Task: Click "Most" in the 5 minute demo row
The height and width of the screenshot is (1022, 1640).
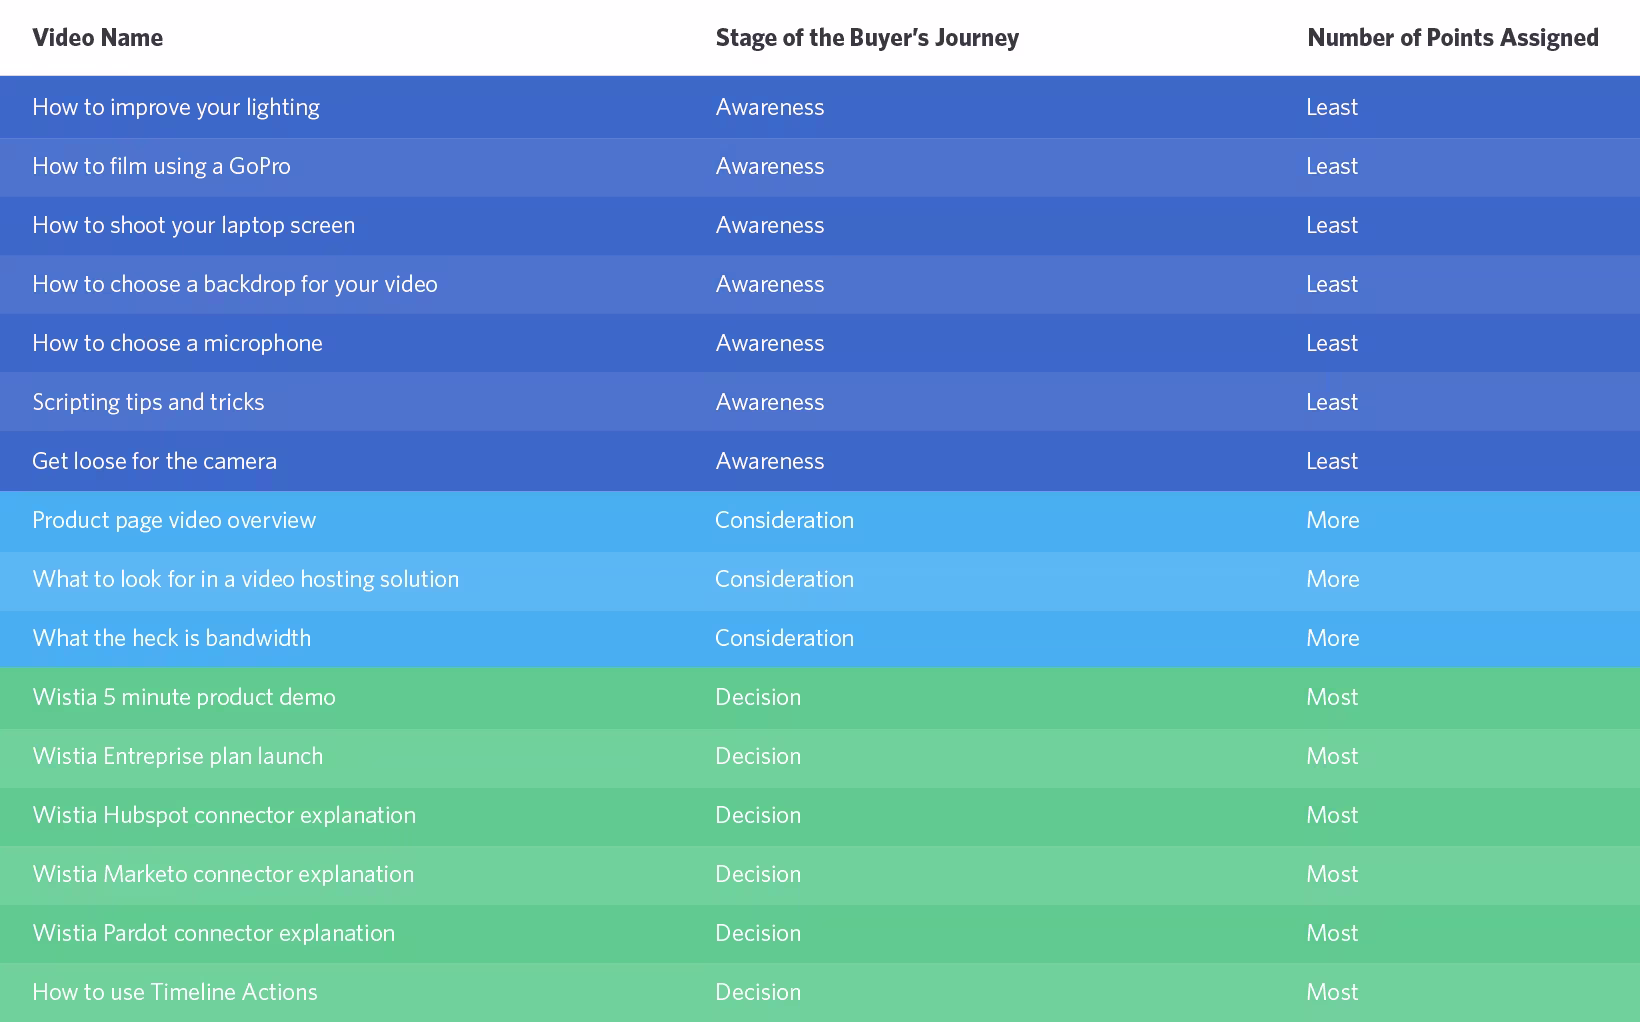Action: point(1332,697)
